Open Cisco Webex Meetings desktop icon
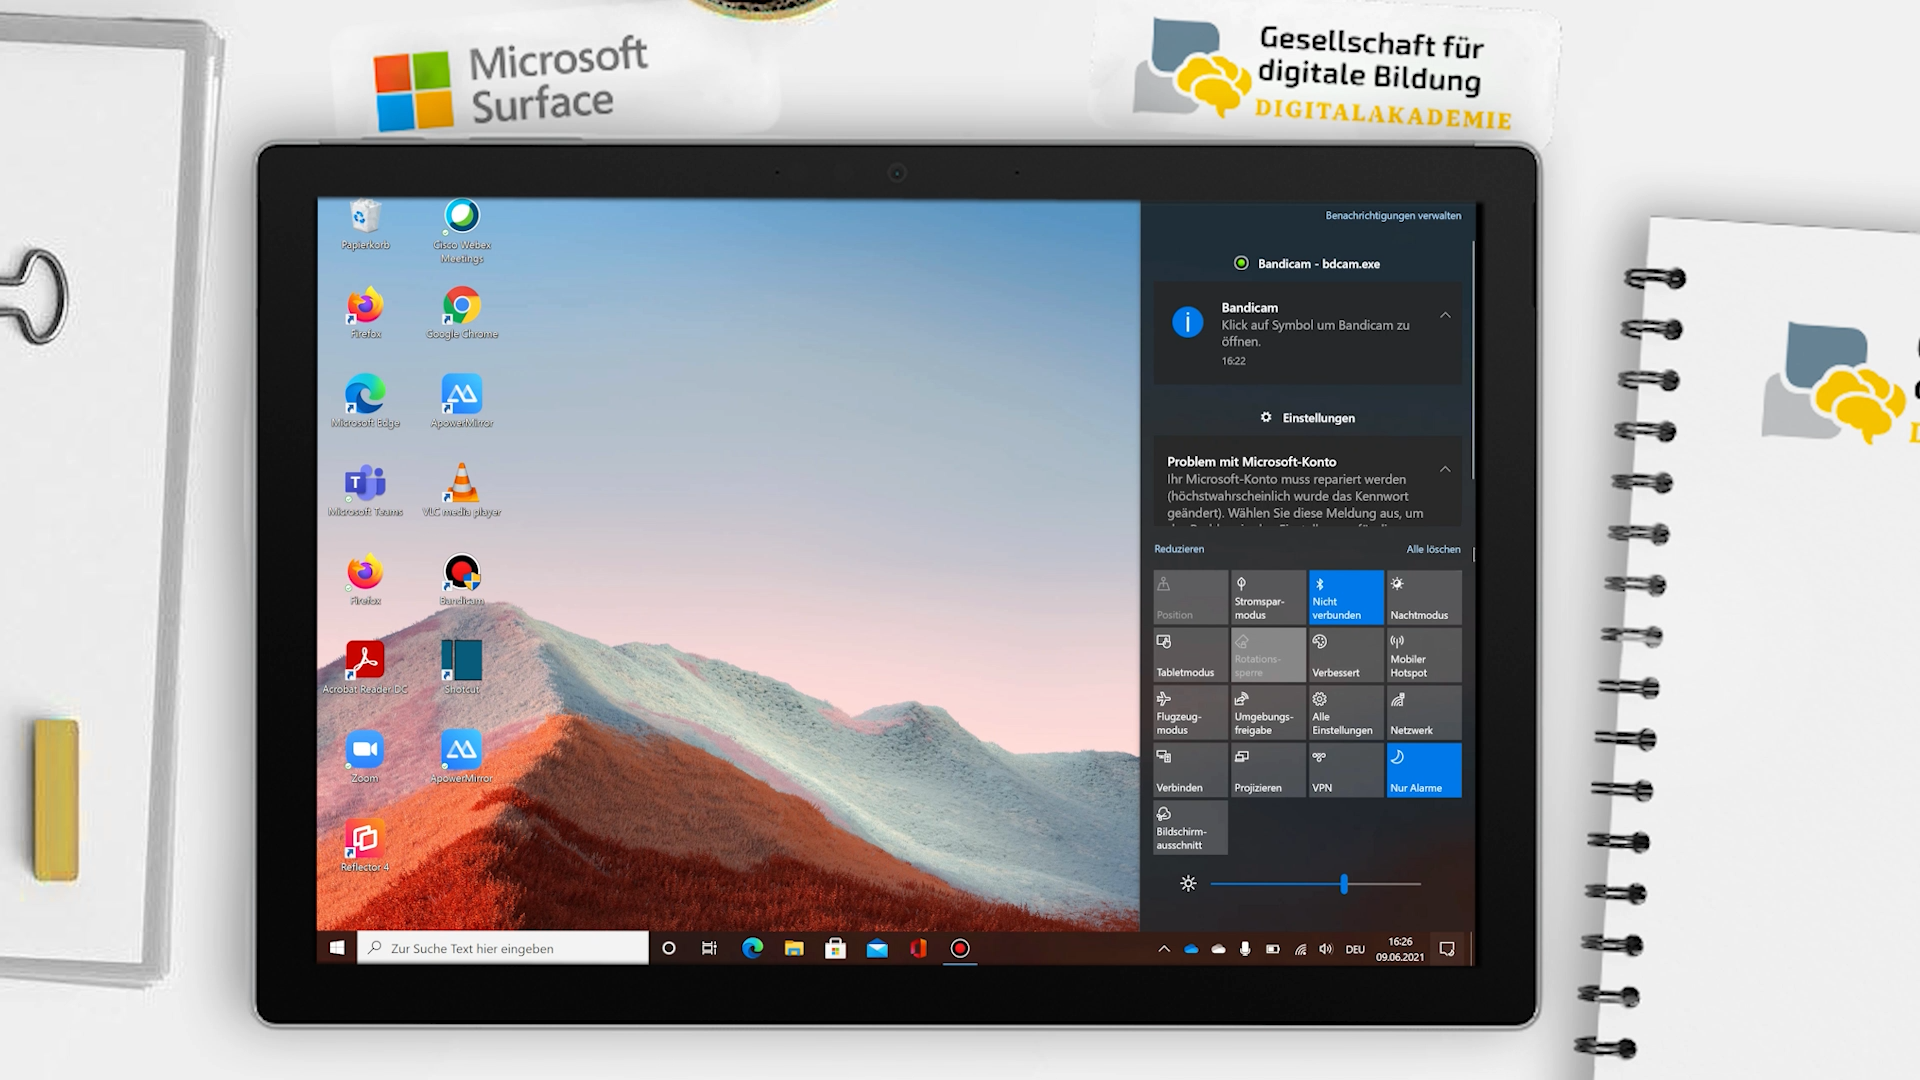Viewport: 1920px width, 1080px height. 462,232
